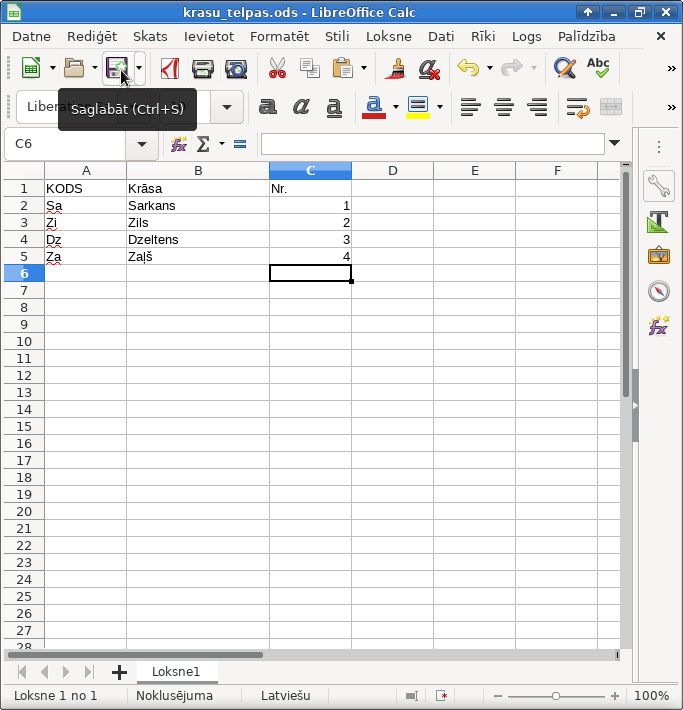Image resolution: width=683 pixels, height=710 pixels.
Task: Click the Merge cells icon
Action: point(611,107)
